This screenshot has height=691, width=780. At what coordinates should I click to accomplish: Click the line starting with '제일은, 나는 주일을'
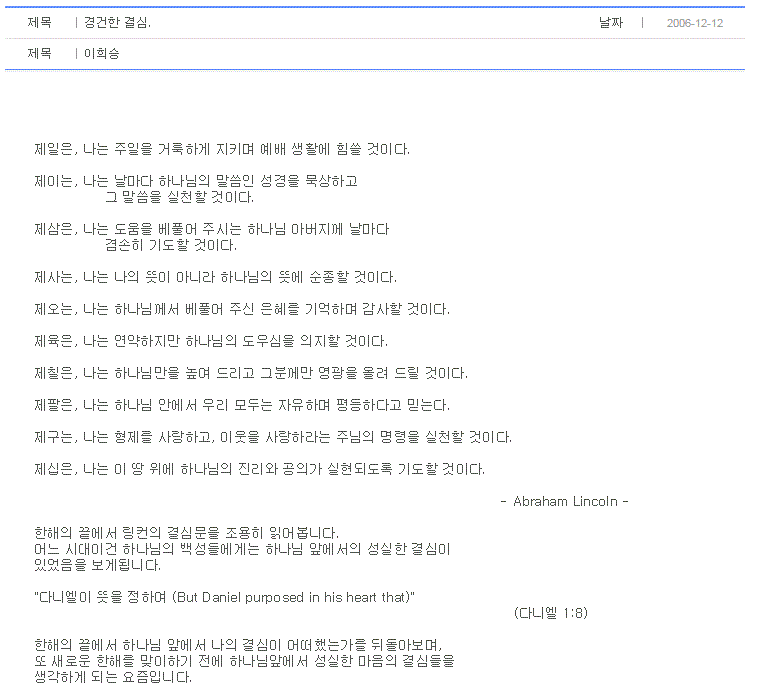point(222,149)
